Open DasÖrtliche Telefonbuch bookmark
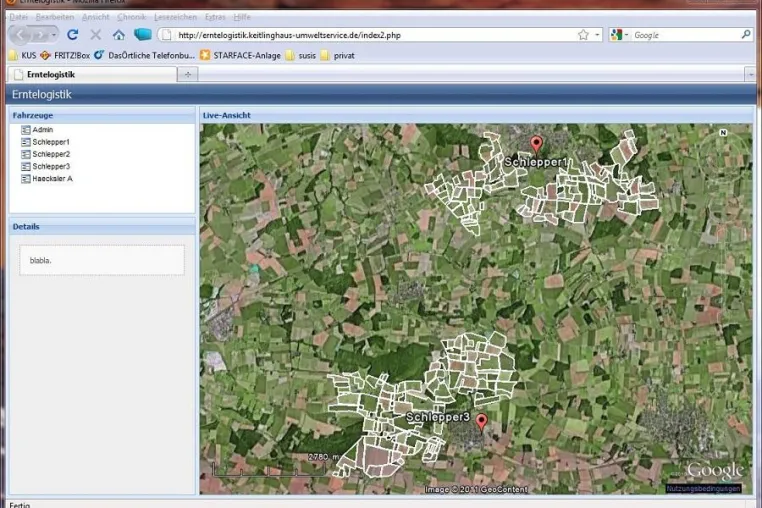 pos(144,55)
